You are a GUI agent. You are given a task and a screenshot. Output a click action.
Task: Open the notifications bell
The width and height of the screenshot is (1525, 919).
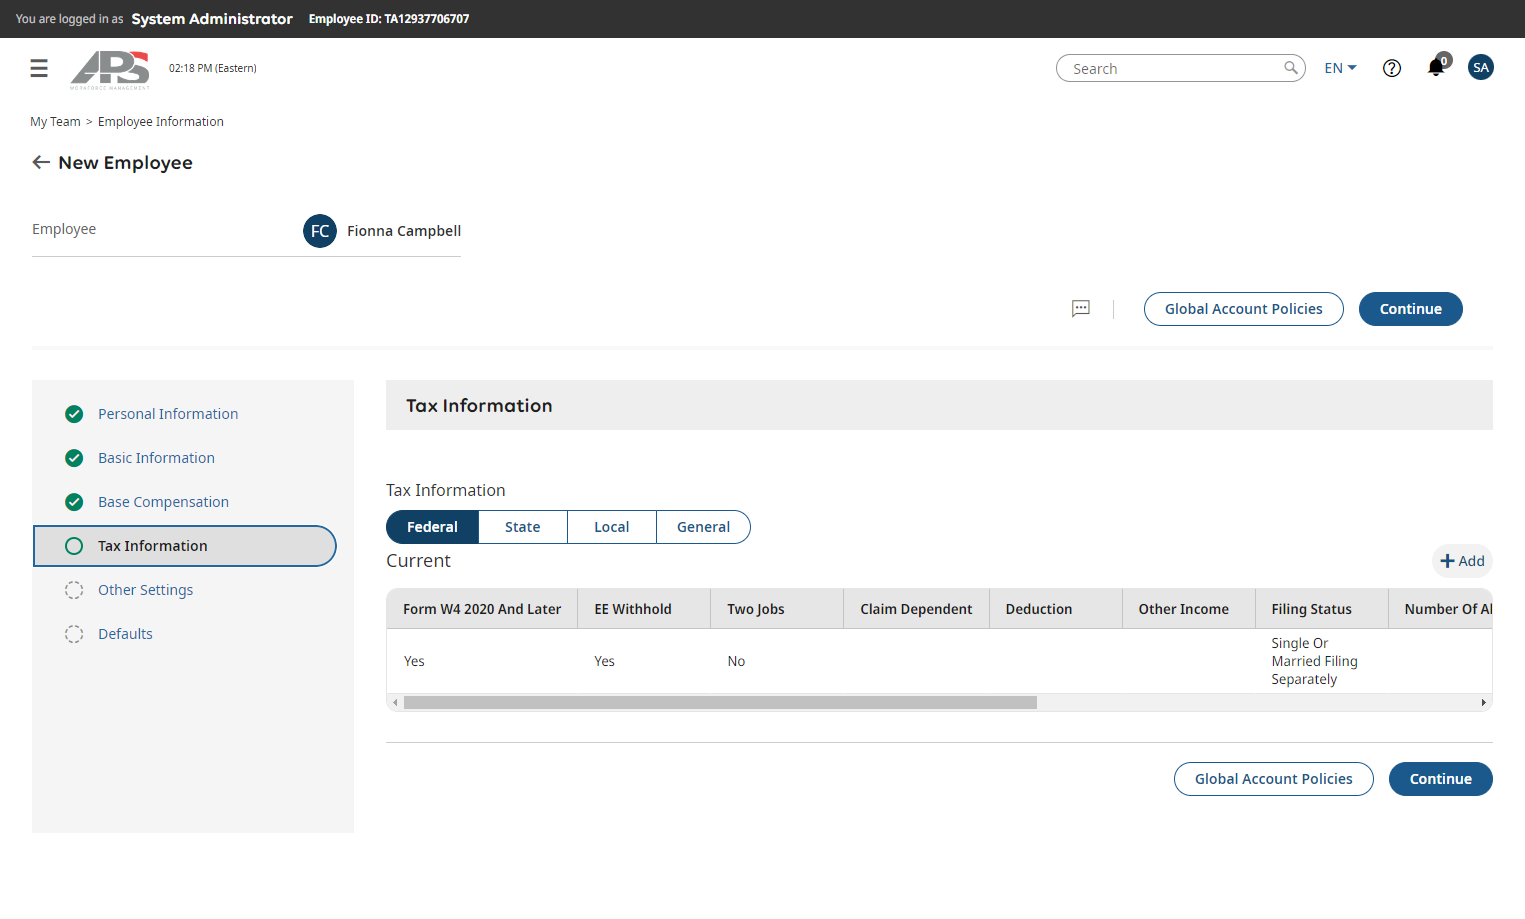[x=1436, y=67]
